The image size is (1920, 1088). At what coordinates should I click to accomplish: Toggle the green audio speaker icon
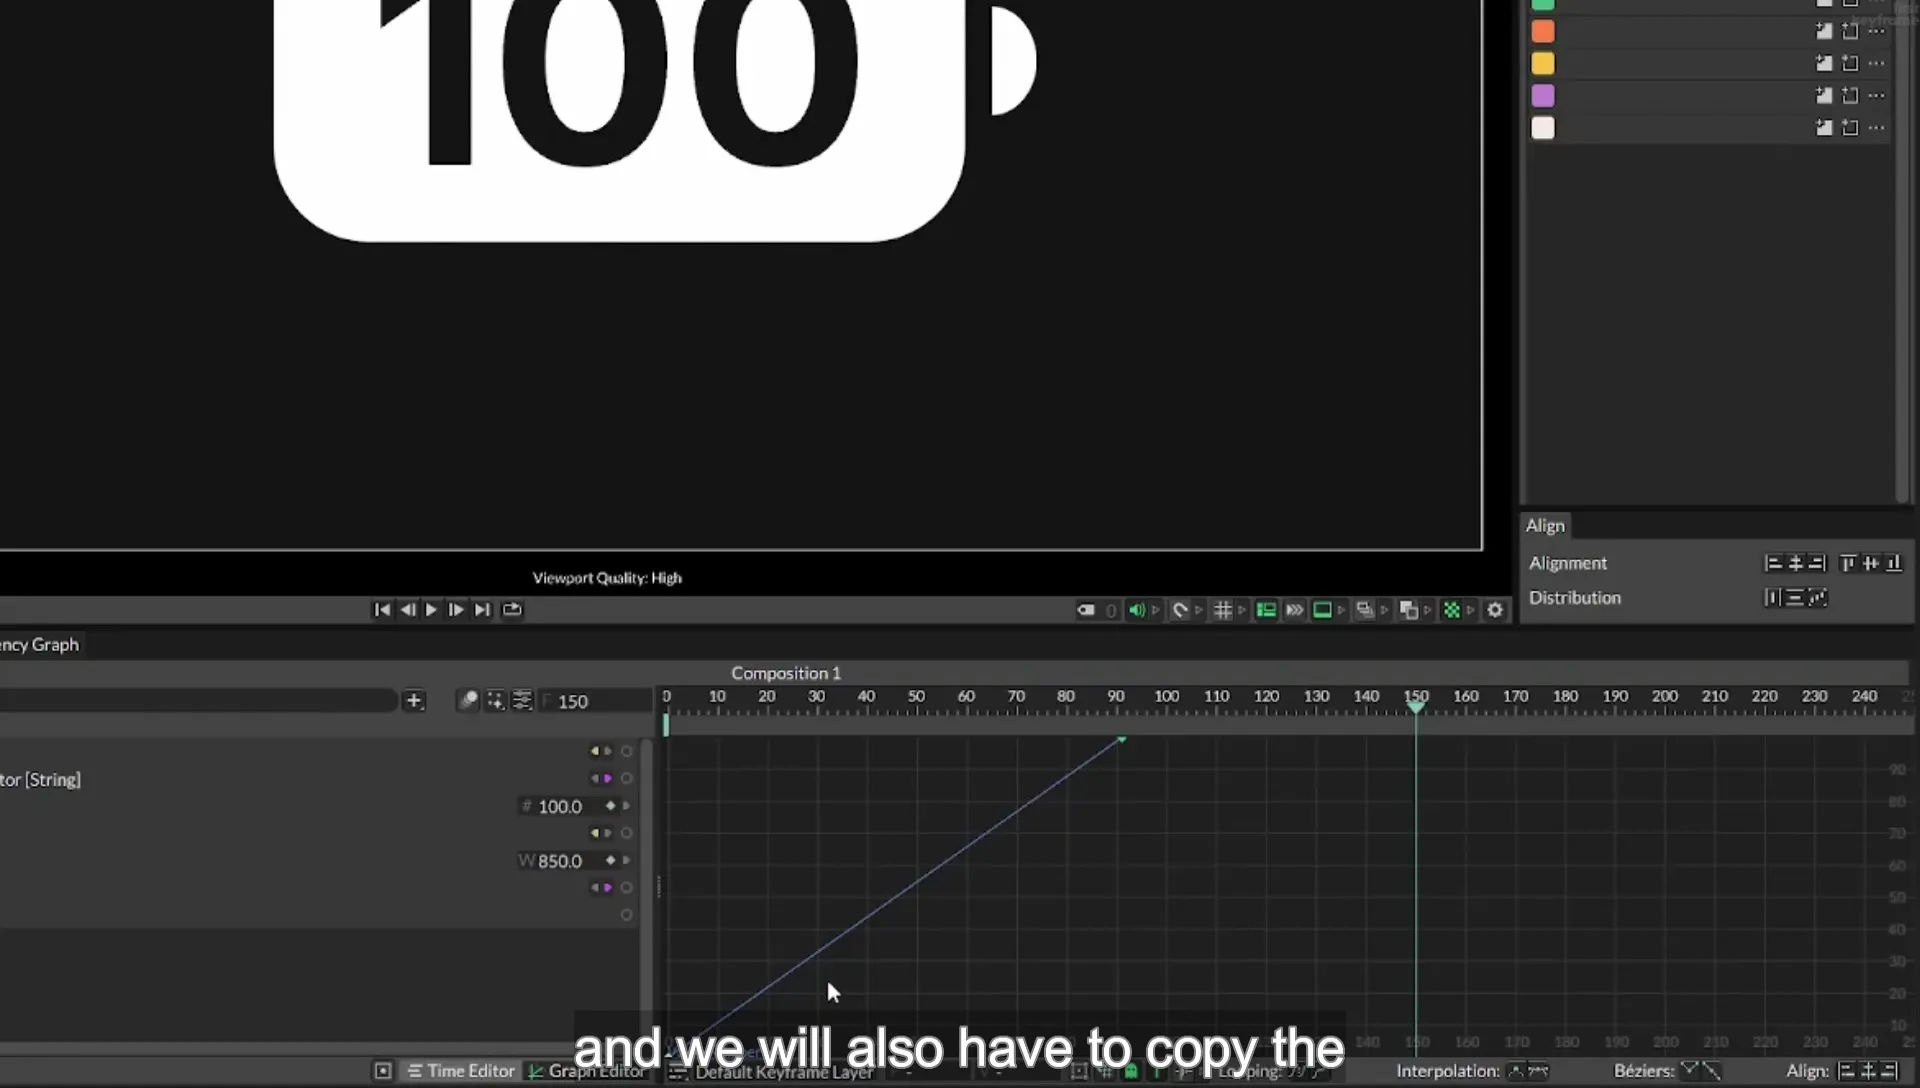pyautogui.click(x=1137, y=610)
